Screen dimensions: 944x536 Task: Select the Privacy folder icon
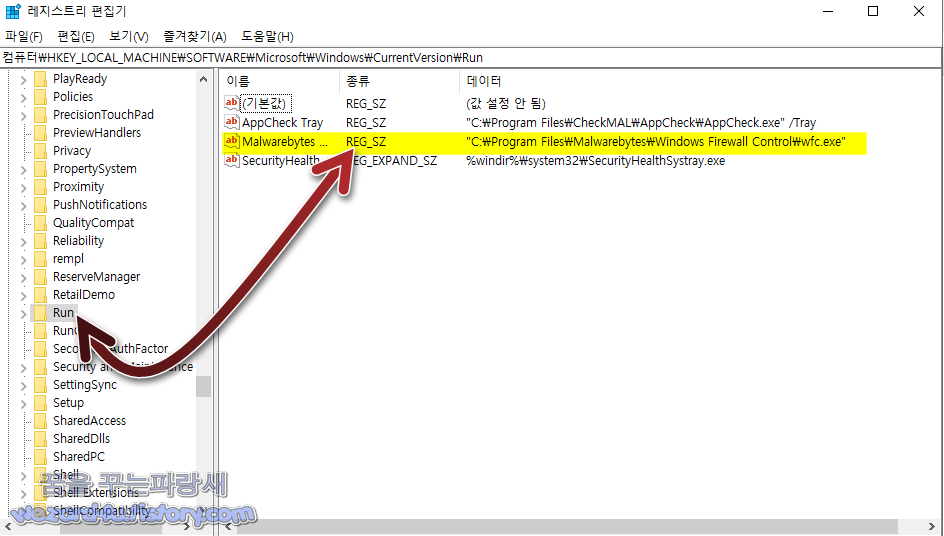[40, 151]
